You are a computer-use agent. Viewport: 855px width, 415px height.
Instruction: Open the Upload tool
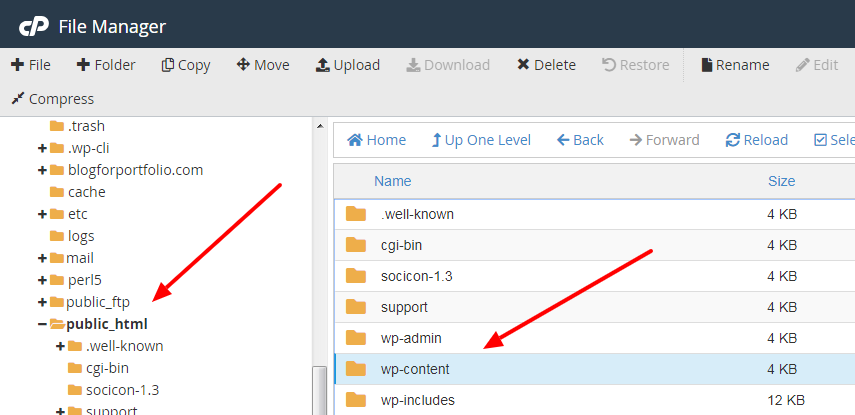coord(347,65)
